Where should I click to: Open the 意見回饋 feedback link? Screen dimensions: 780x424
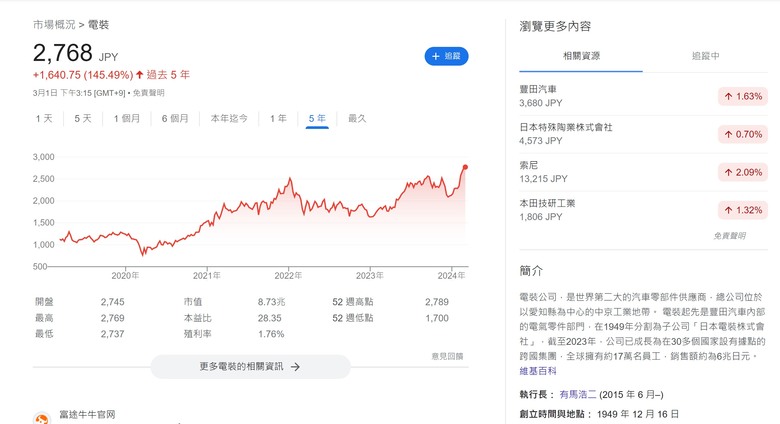[447, 356]
